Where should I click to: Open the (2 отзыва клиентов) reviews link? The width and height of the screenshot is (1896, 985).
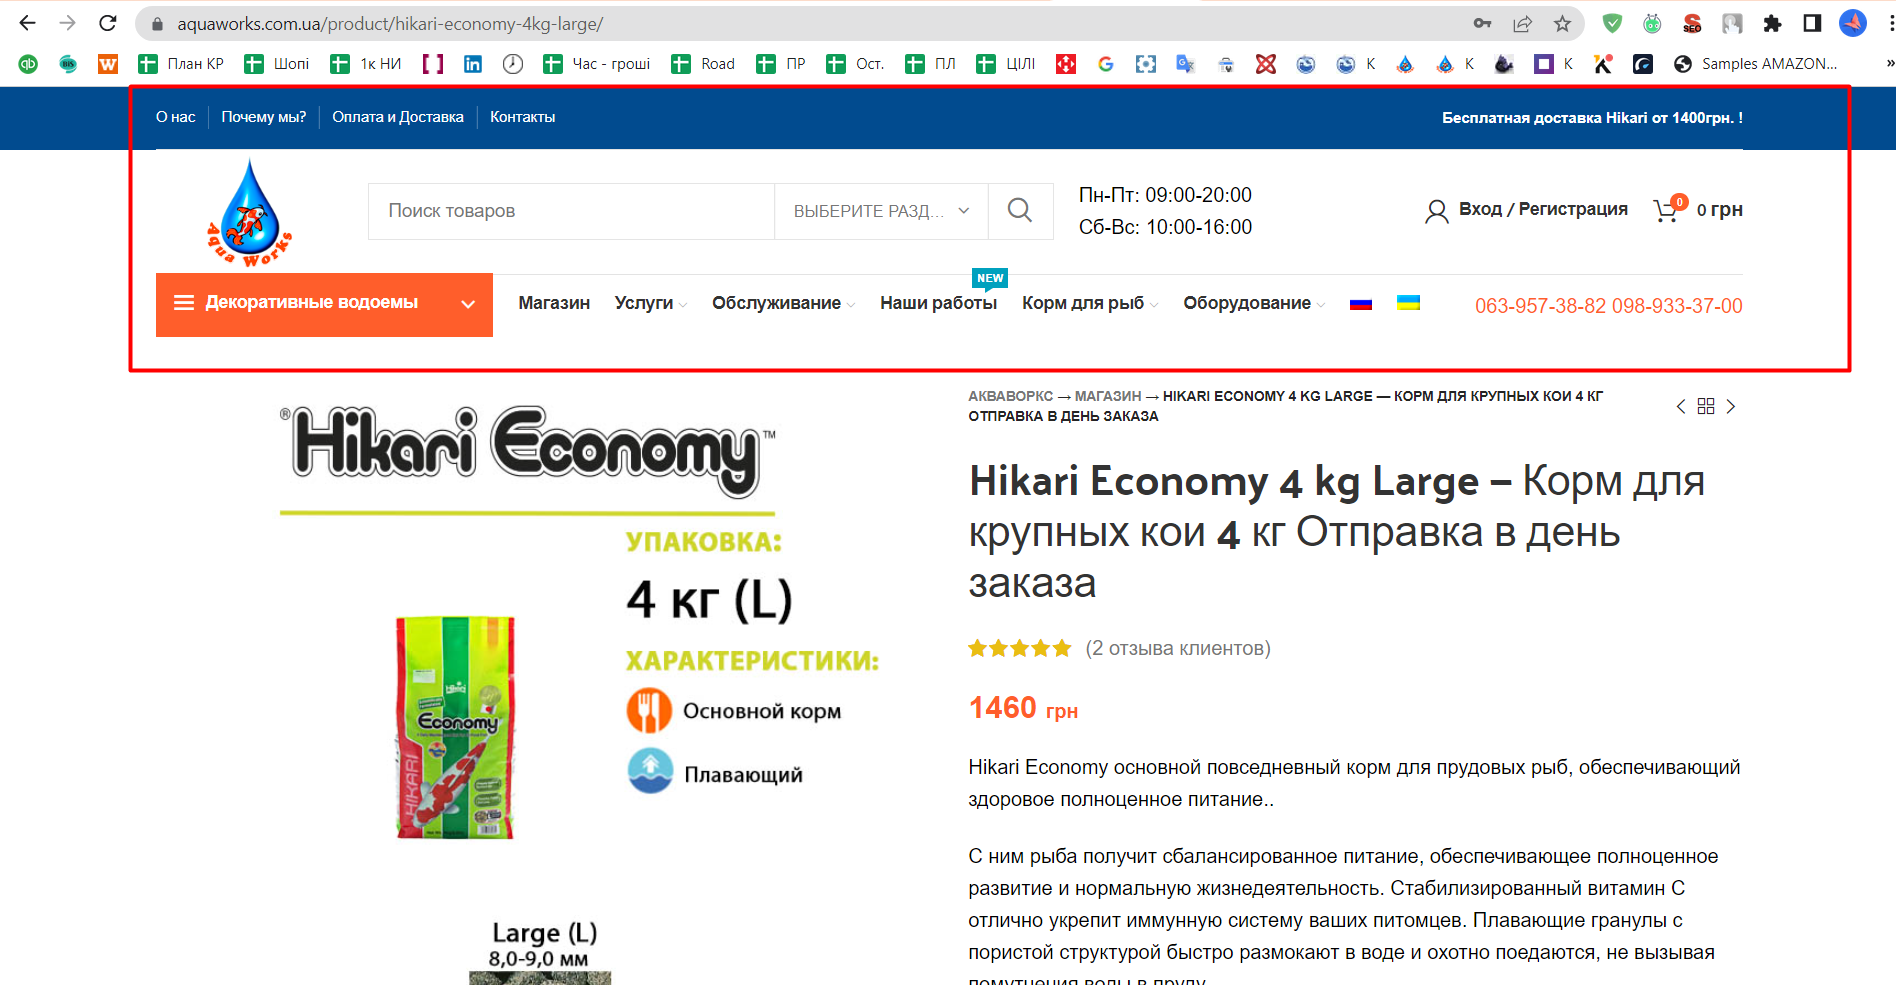[x=1178, y=649]
